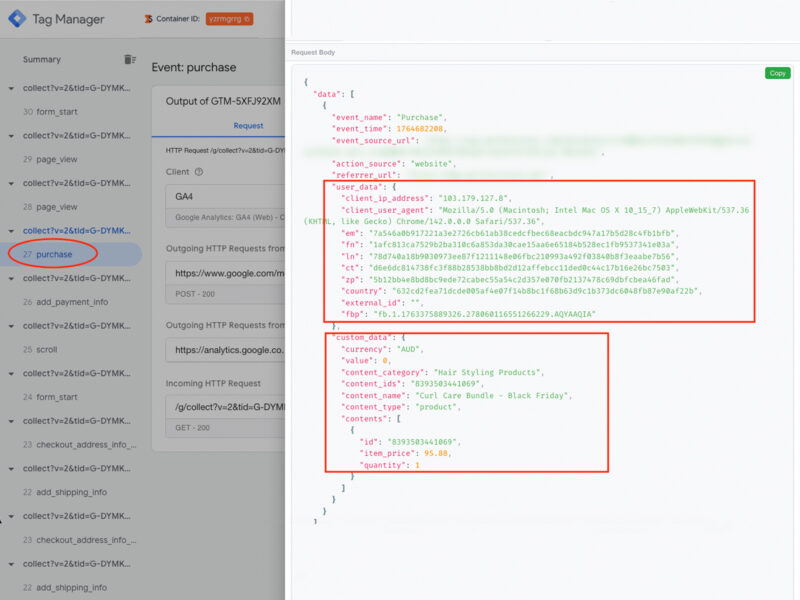
Task: Select the 27 purchase event
Action: [54, 254]
